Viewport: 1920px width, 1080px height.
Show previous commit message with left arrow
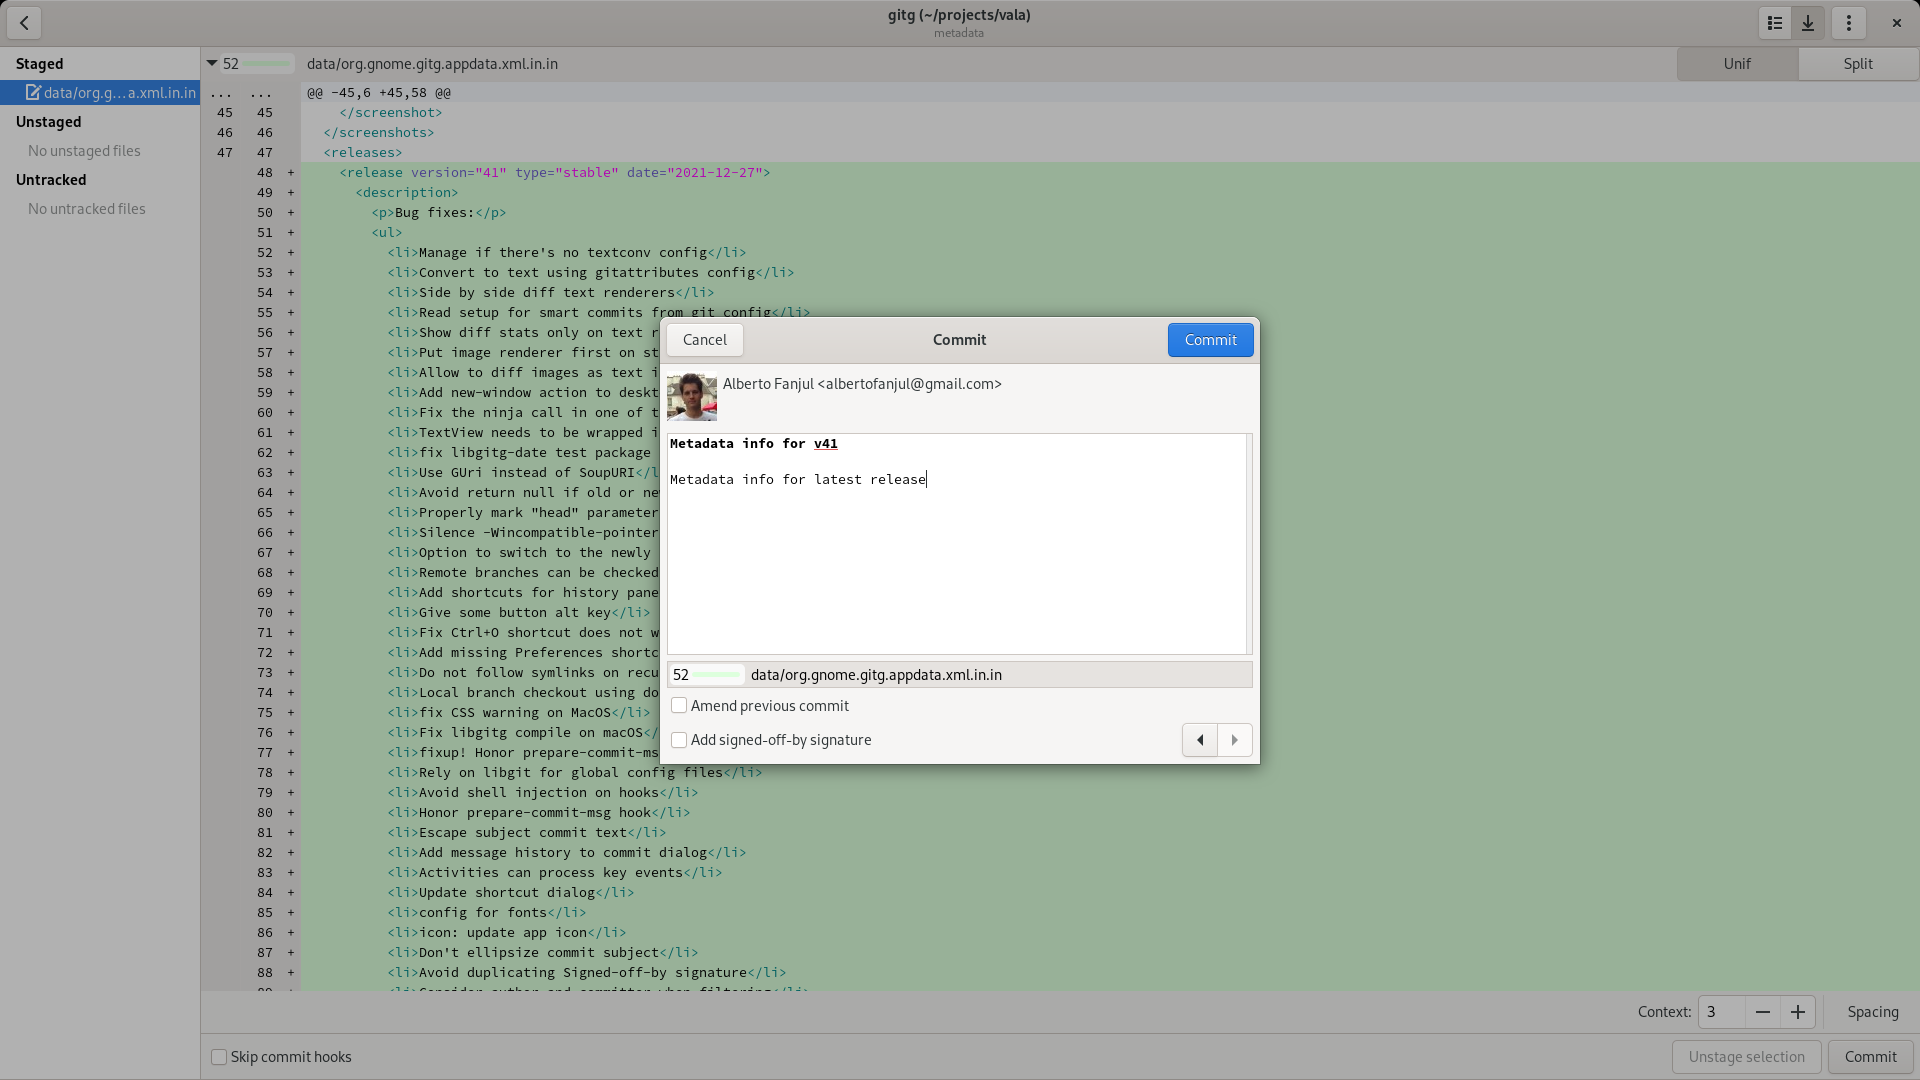click(1200, 740)
